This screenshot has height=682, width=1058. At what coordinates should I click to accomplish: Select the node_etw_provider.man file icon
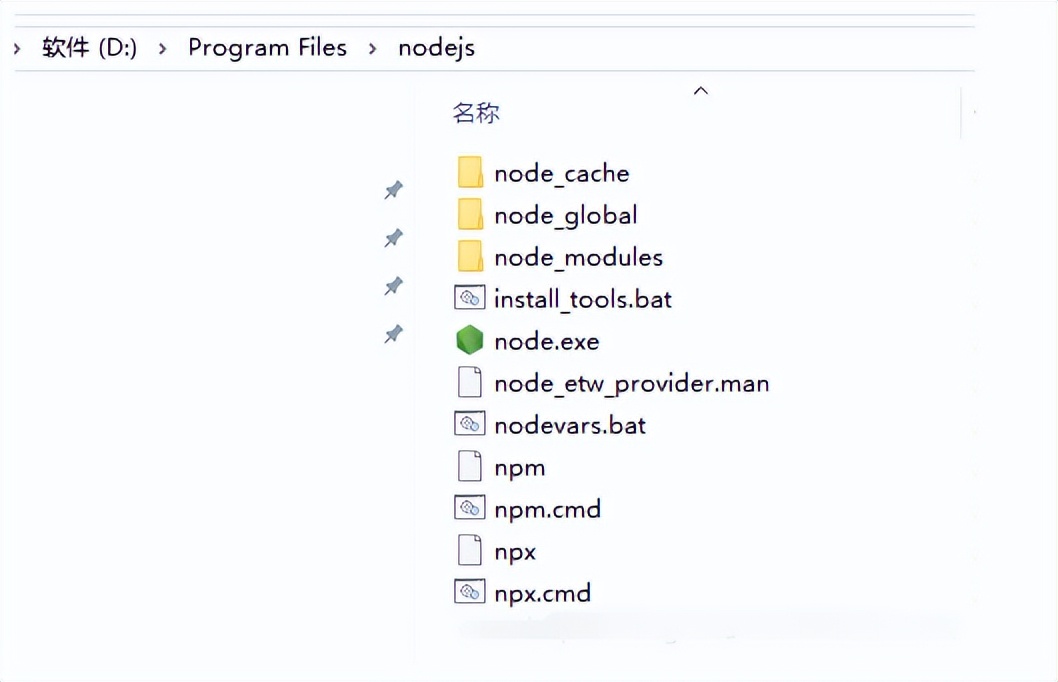[x=470, y=382]
